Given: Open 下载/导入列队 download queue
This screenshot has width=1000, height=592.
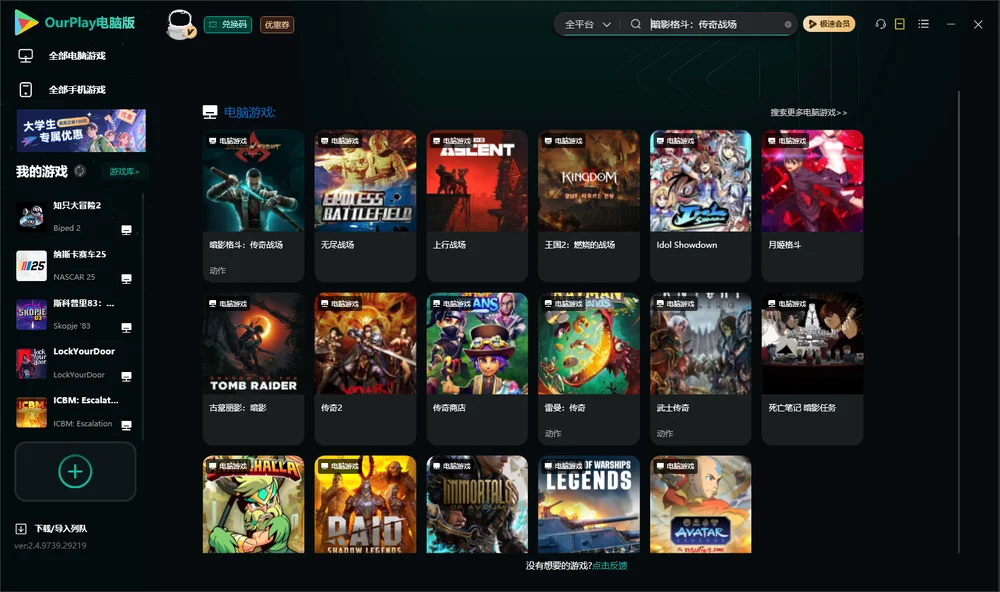Looking at the screenshot, I should point(61,529).
